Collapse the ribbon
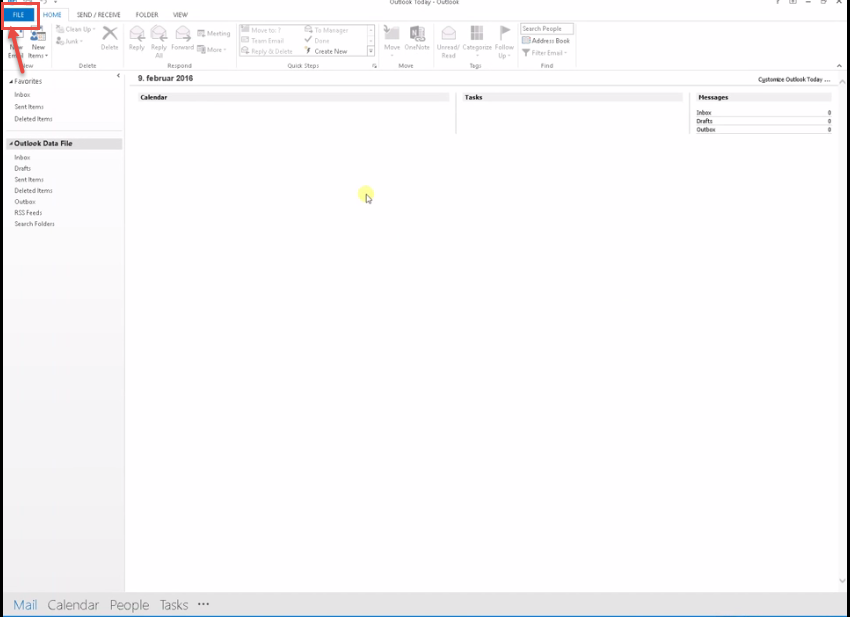850x617 pixels. [x=839, y=66]
